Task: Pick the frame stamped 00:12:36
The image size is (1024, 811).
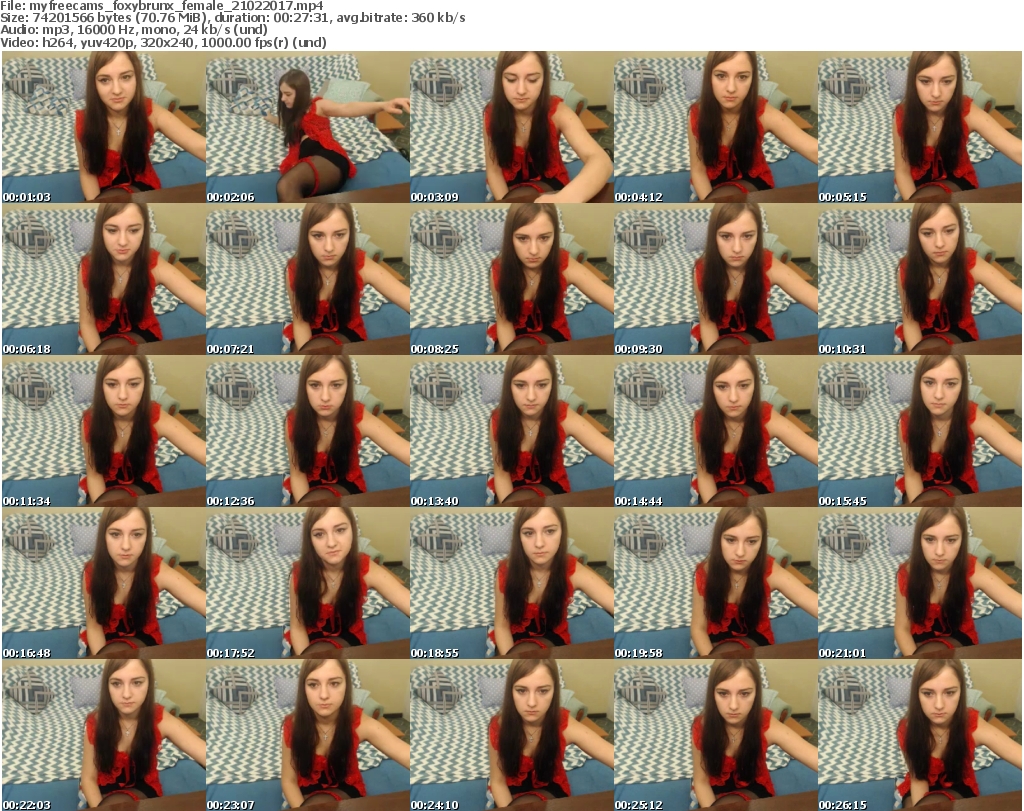Action: (308, 432)
